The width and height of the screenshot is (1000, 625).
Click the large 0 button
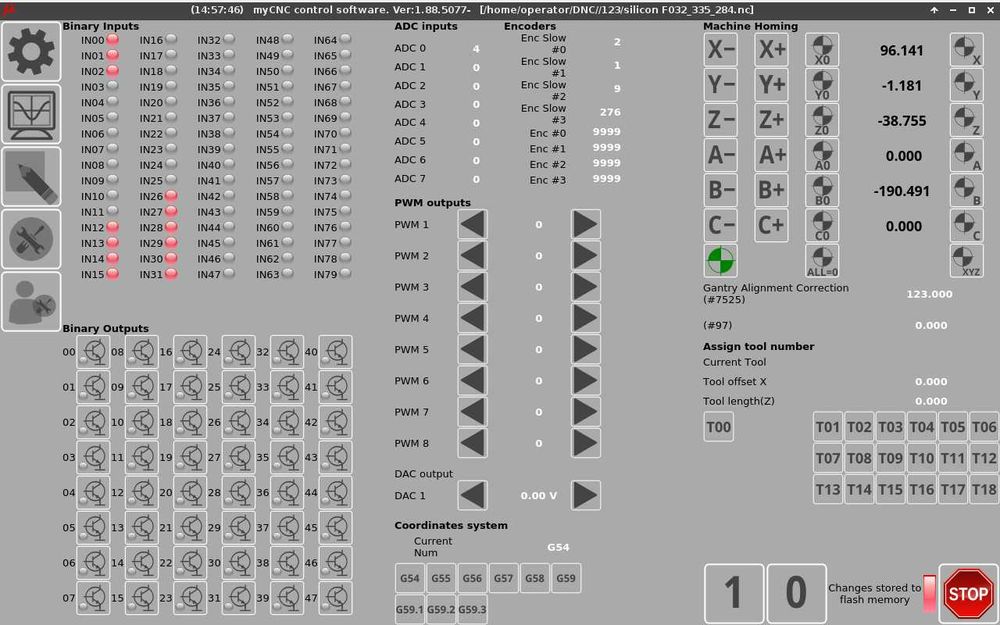(x=796, y=593)
